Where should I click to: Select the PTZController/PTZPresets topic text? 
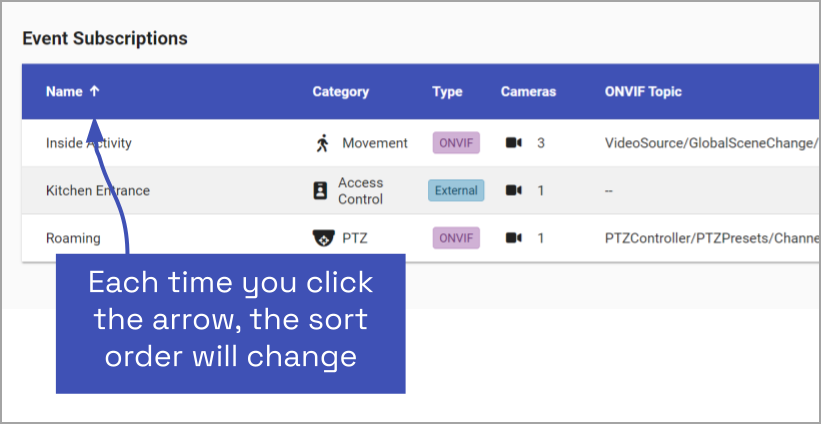pos(711,238)
